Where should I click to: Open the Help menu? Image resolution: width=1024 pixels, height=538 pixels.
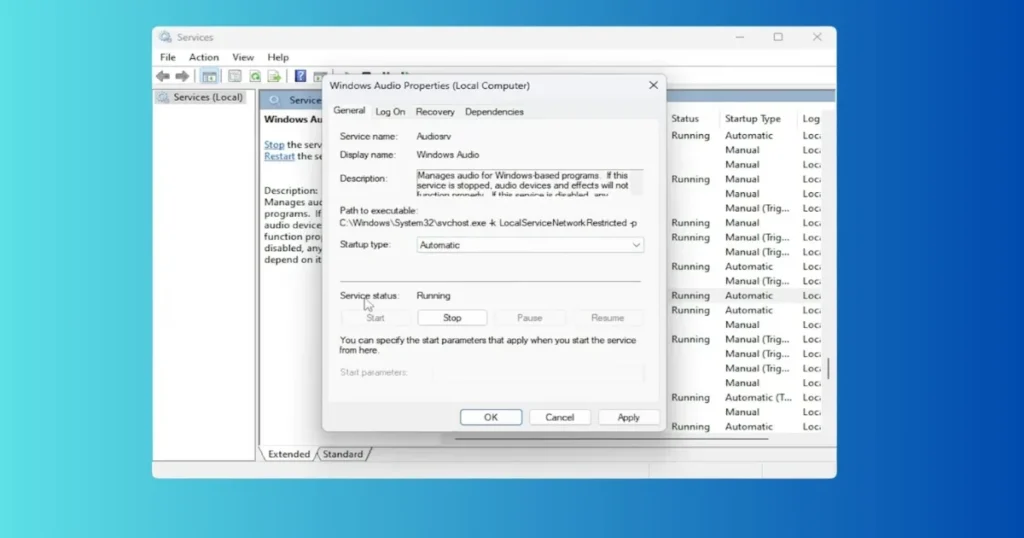[278, 57]
